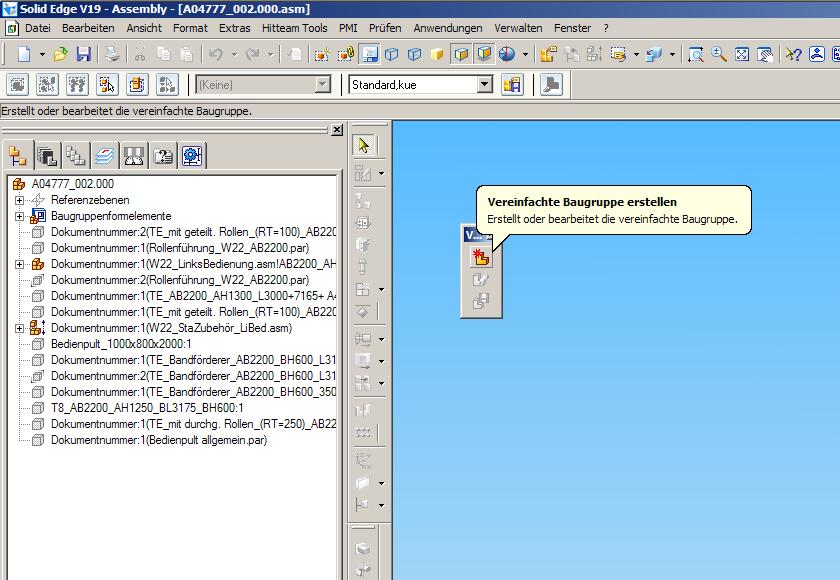Select Bedienpult_1000x800x2000:1 in tree
This screenshot has height=580, width=840.
pyautogui.click(x=121, y=344)
